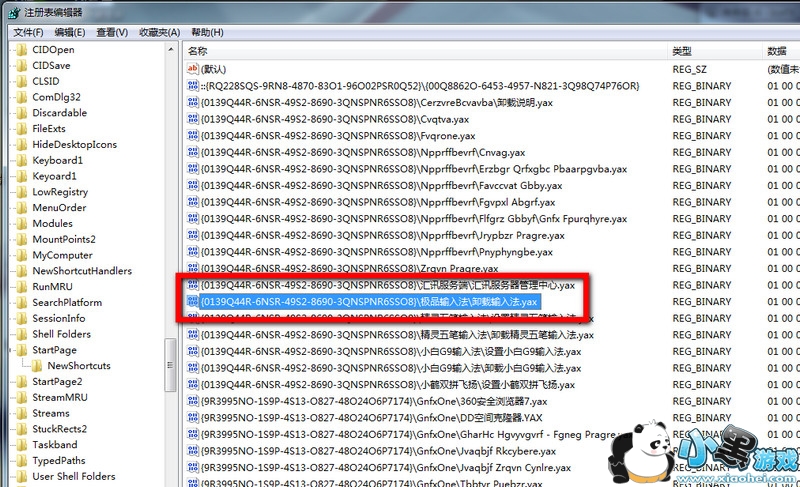
Task: Click the string value icon of (默认)
Action: click(192, 69)
